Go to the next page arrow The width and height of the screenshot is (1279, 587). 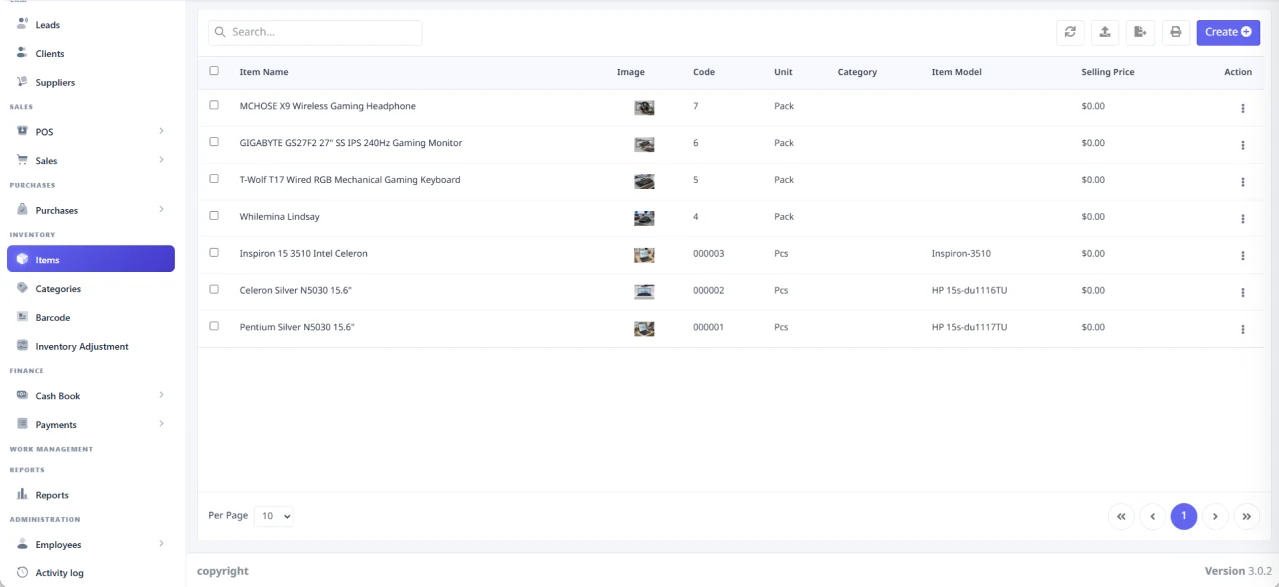point(1215,516)
